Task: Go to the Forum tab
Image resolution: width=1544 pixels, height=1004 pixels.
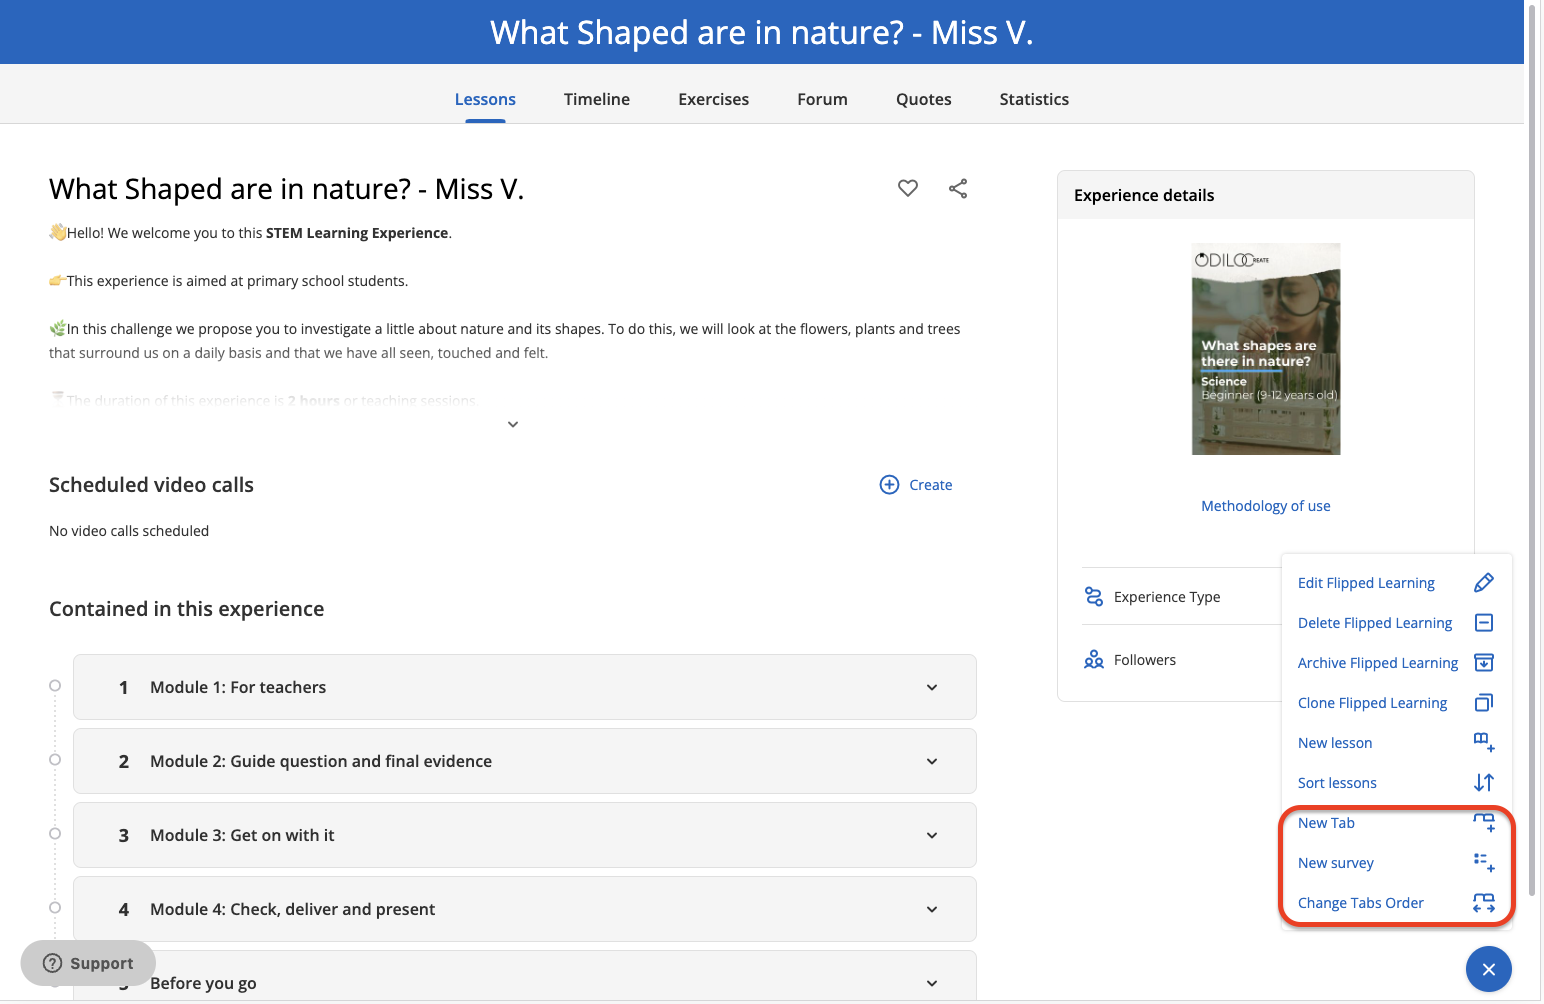Action: (x=822, y=99)
